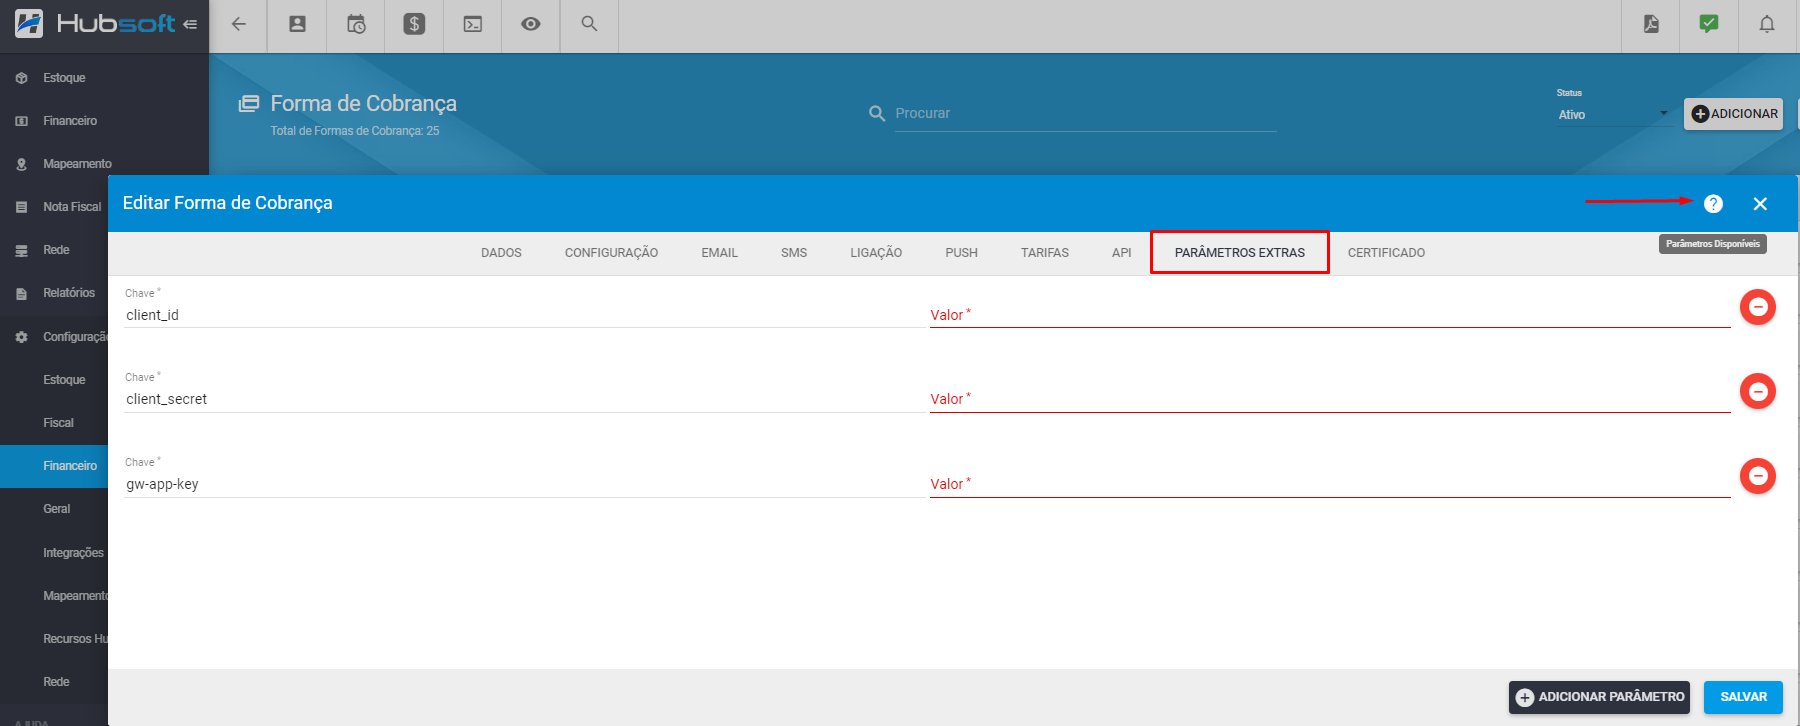Open help icon for available parameters
Image resolution: width=1800 pixels, height=726 pixels.
point(1713,204)
